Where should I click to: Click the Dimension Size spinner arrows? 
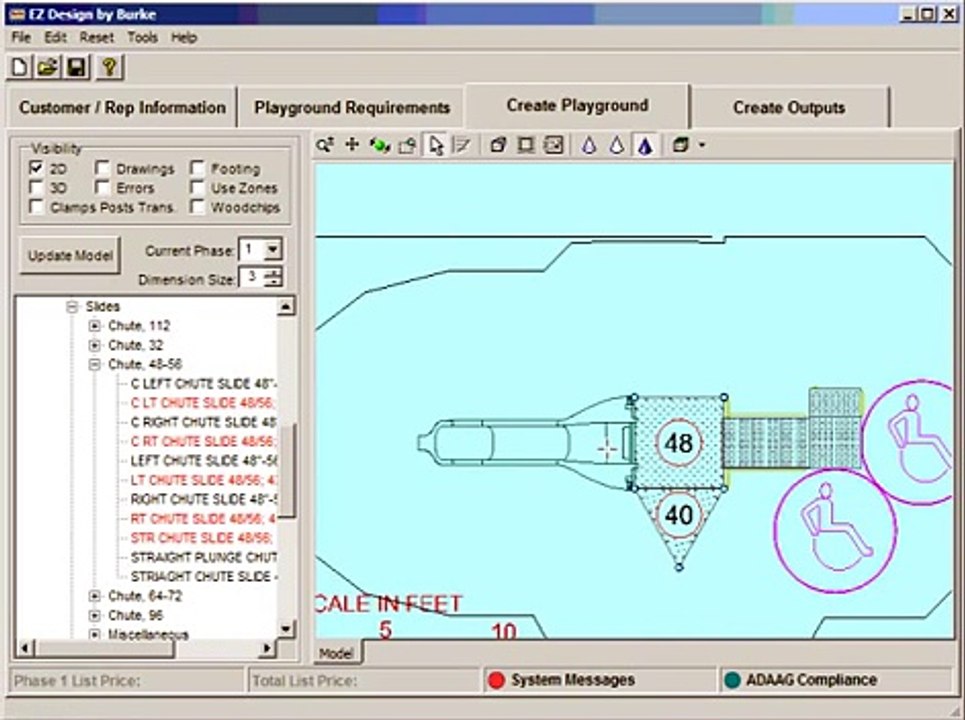pyautogui.click(x=273, y=277)
